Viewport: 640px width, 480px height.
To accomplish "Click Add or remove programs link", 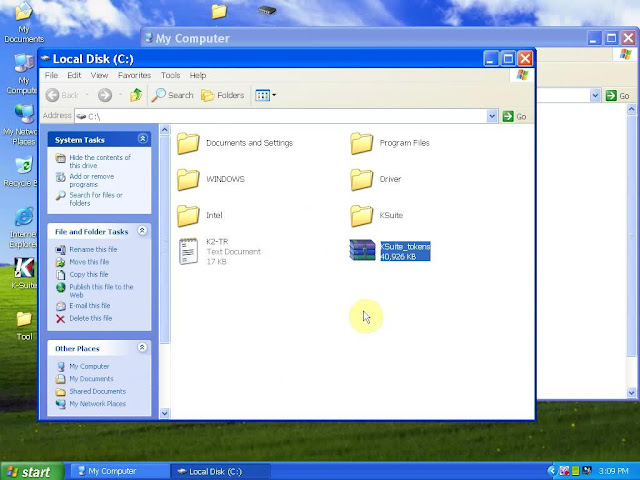I will (91, 180).
